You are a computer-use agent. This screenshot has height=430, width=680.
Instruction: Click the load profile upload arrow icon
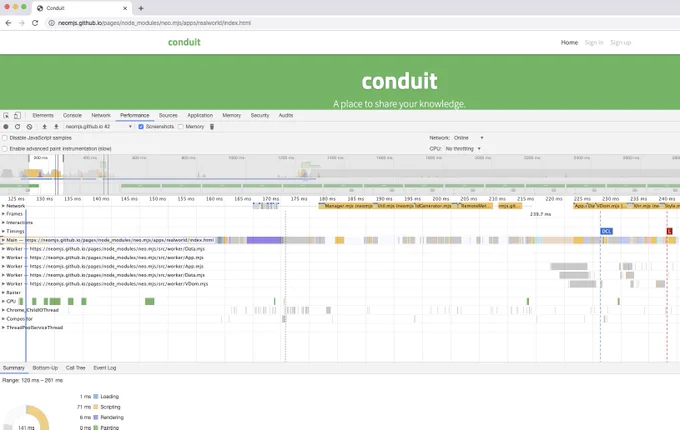(x=44, y=127)
